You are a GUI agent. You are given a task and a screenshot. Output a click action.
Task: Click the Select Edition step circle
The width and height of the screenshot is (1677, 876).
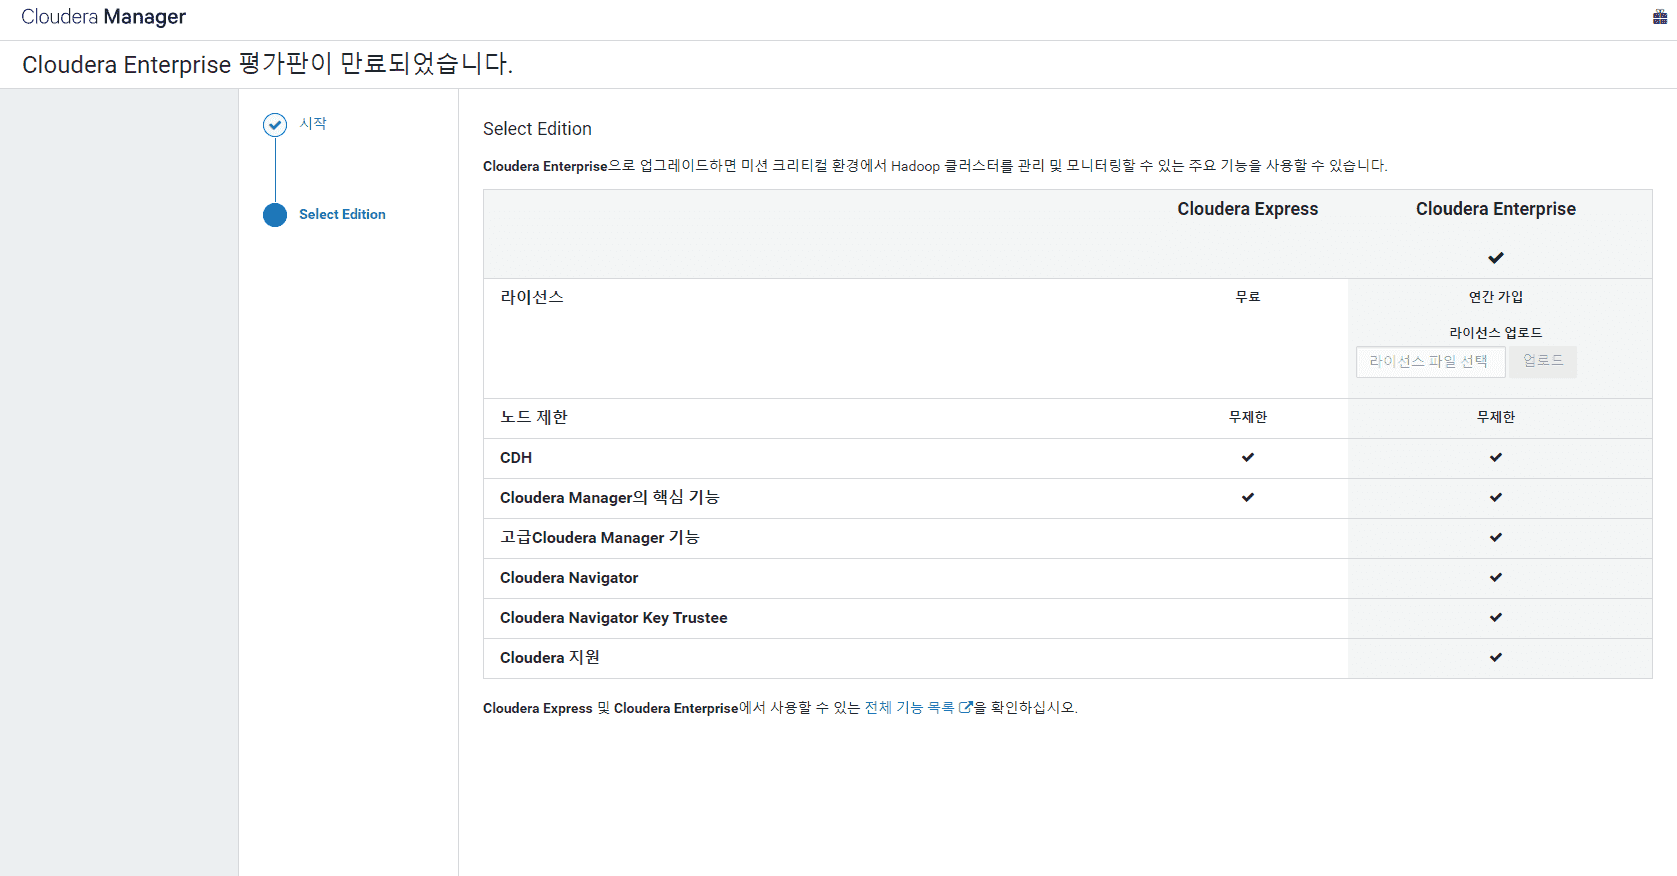point(275,215)
